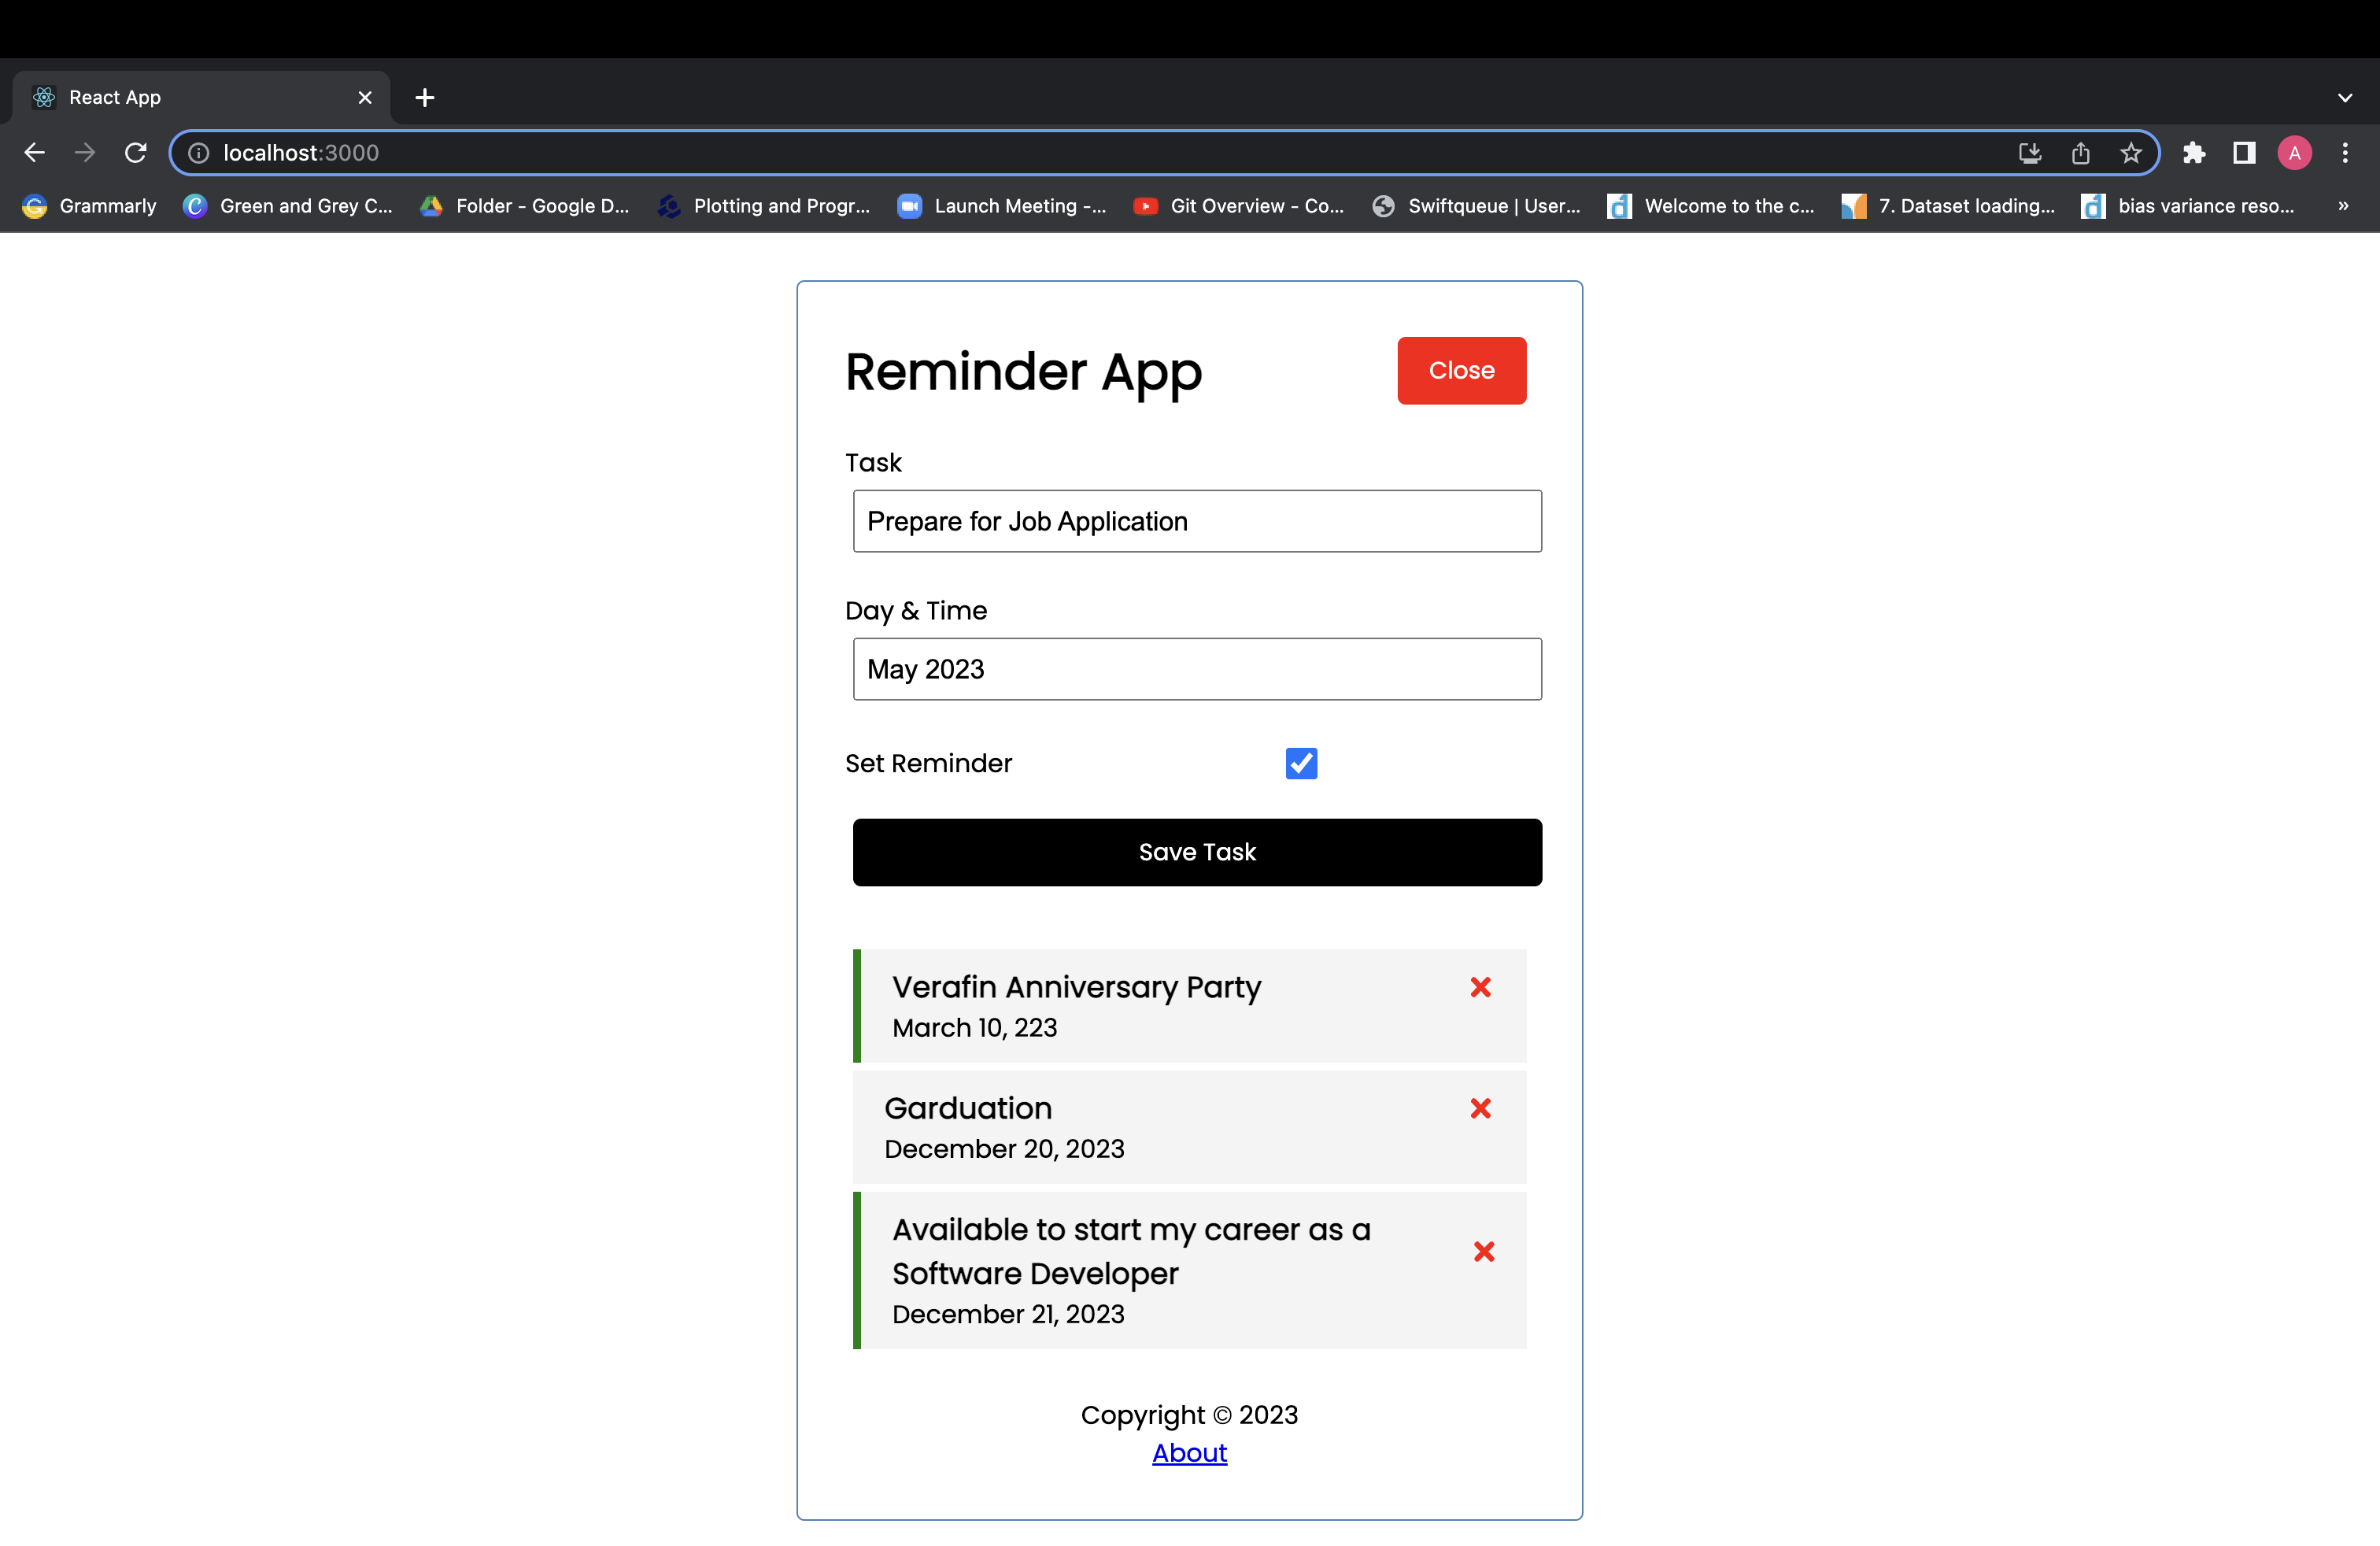Uncheck the Set Reminder checkbox
Screen dimensions: 2380x1546
[1301, 763]
